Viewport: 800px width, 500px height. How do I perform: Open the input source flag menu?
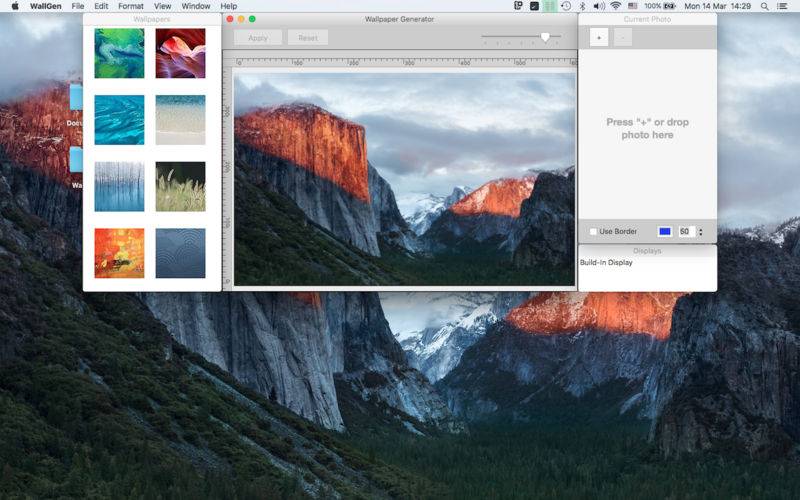633,6
